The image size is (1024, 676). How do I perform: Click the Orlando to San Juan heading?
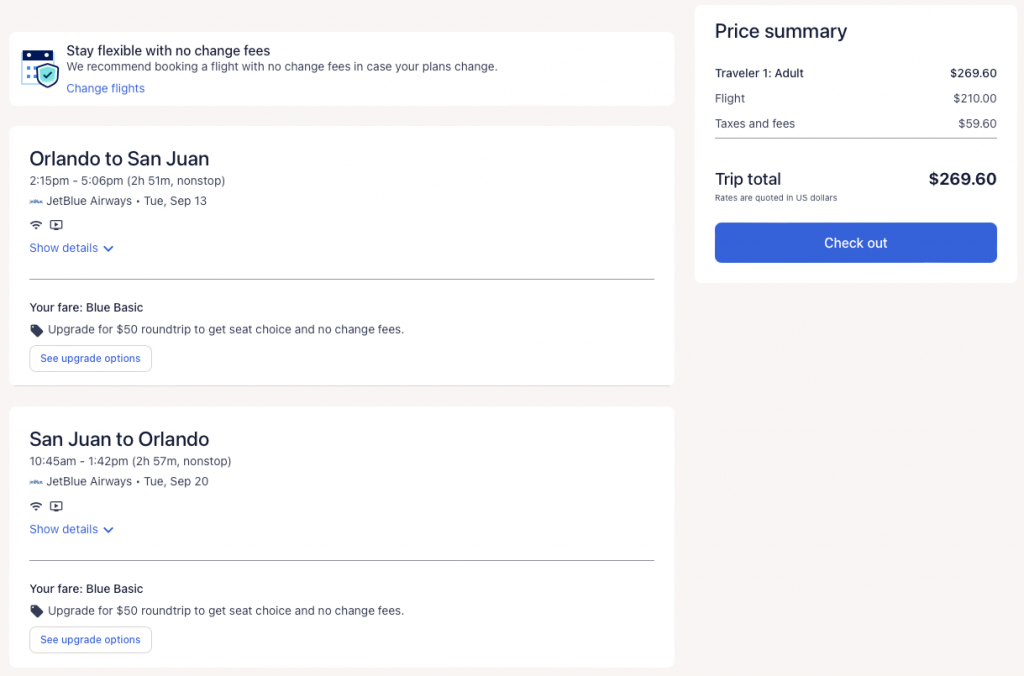[119, 158]
